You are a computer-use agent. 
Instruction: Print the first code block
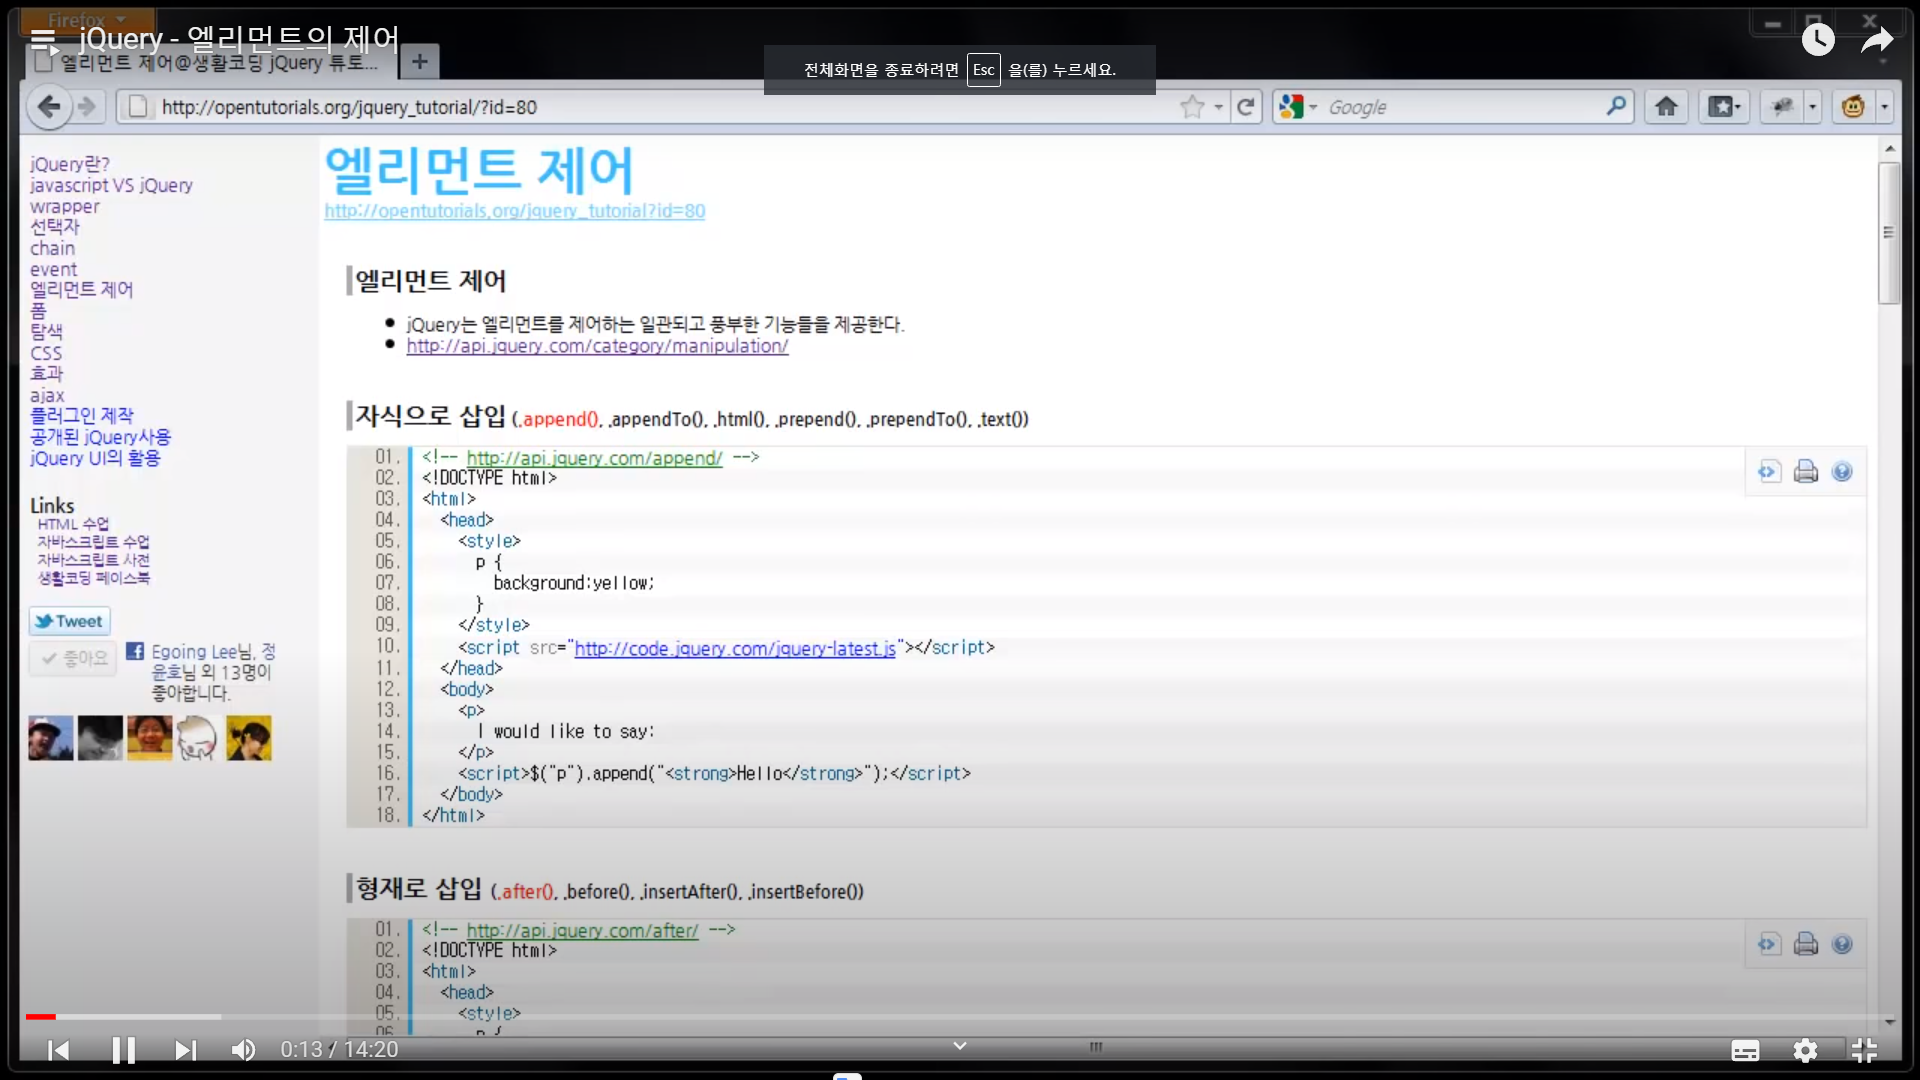pyautogui.click(x=1805, y=472)
